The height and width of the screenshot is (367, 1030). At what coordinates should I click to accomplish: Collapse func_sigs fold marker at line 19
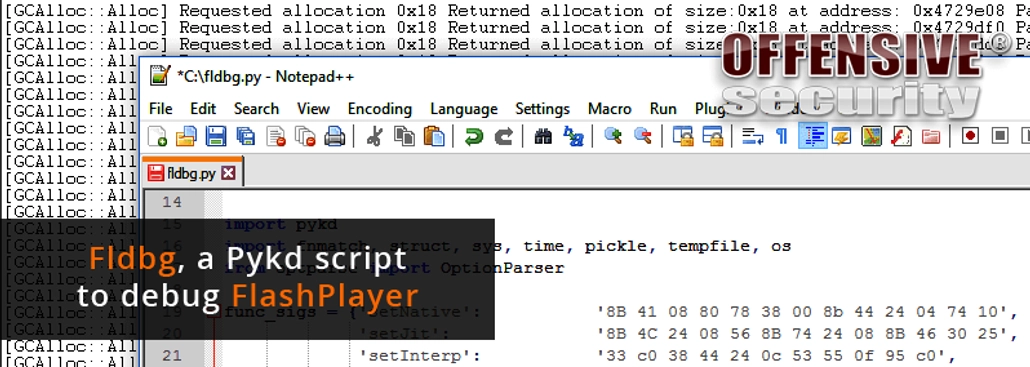tap(214, 313)
